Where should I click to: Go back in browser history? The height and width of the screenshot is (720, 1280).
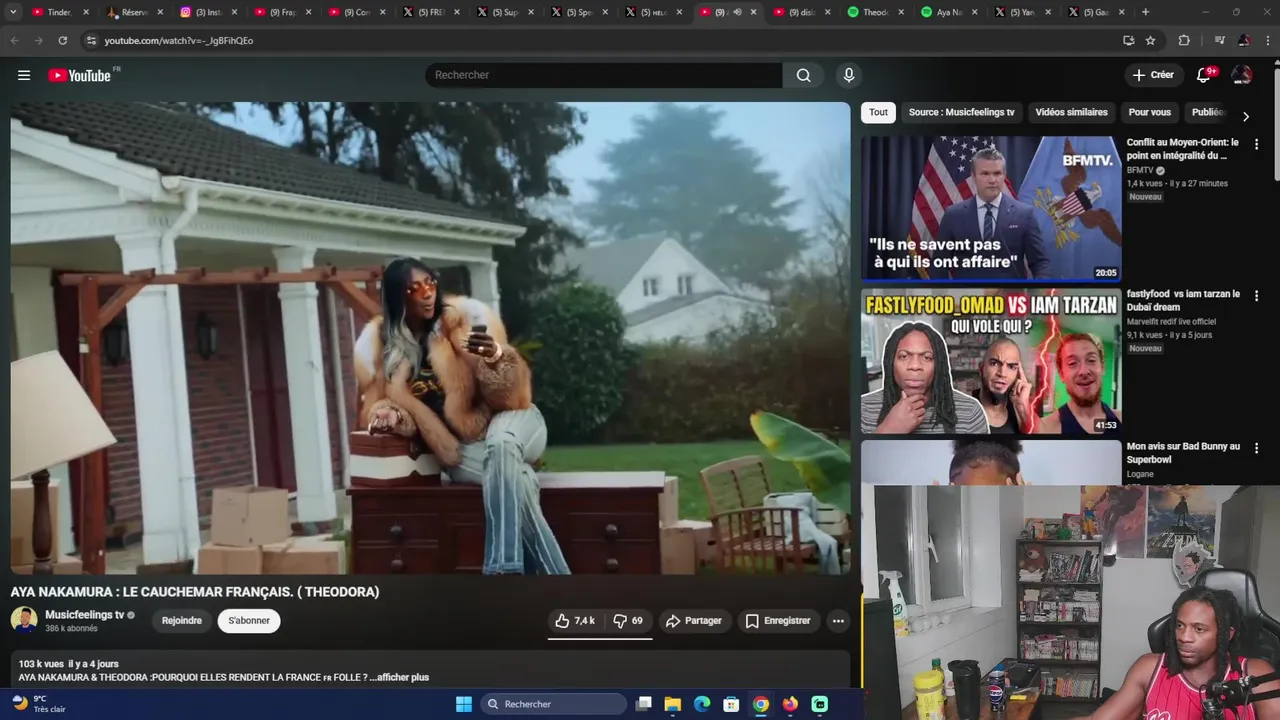coord(14,40)
